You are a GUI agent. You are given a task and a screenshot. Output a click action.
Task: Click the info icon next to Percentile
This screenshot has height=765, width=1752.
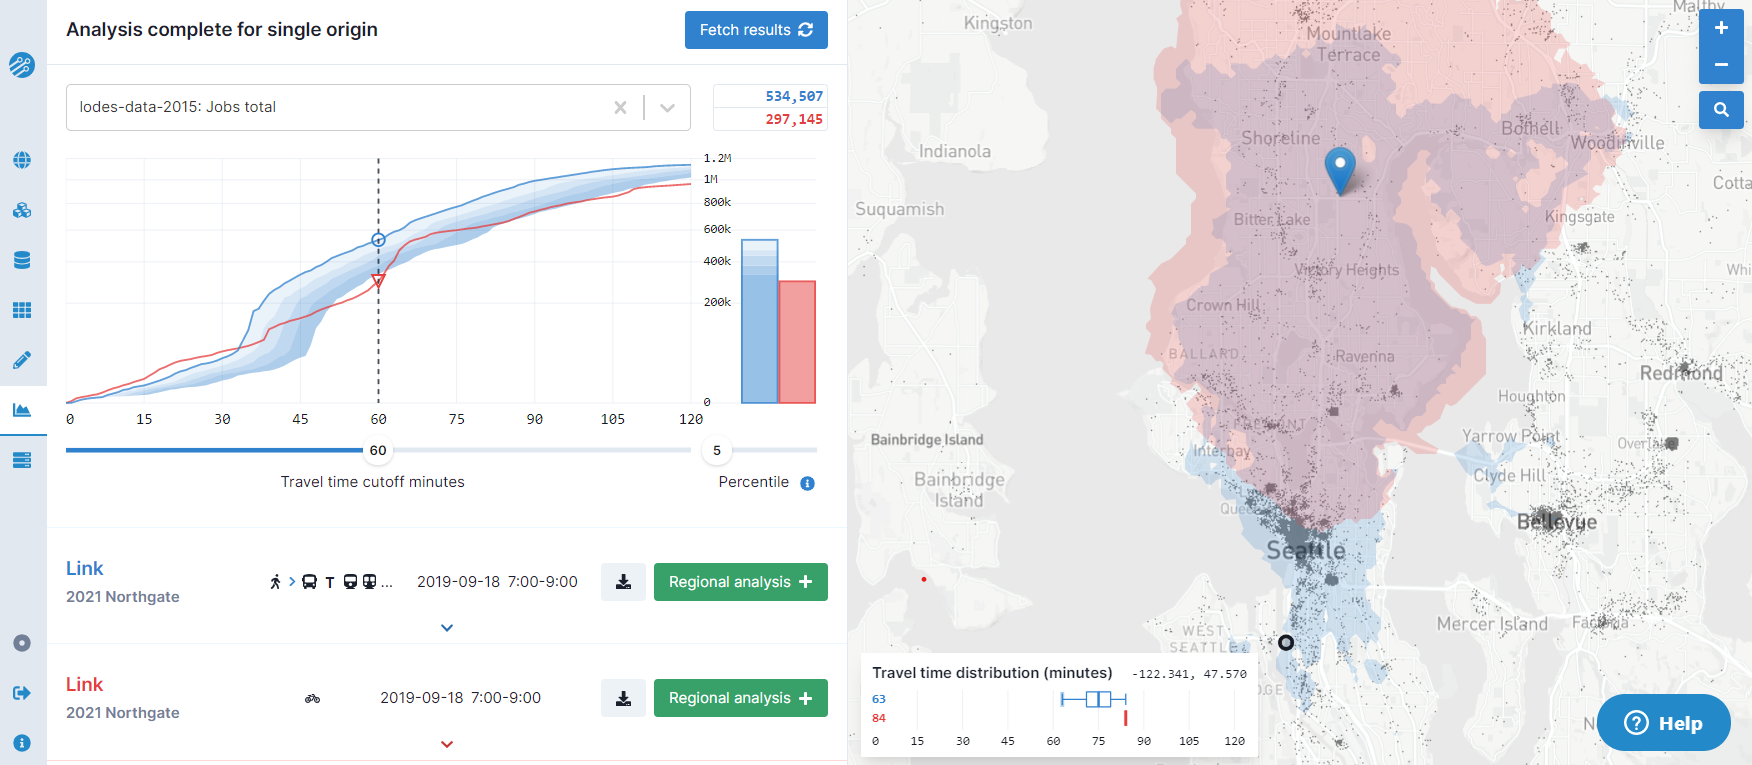coord(808,484)
